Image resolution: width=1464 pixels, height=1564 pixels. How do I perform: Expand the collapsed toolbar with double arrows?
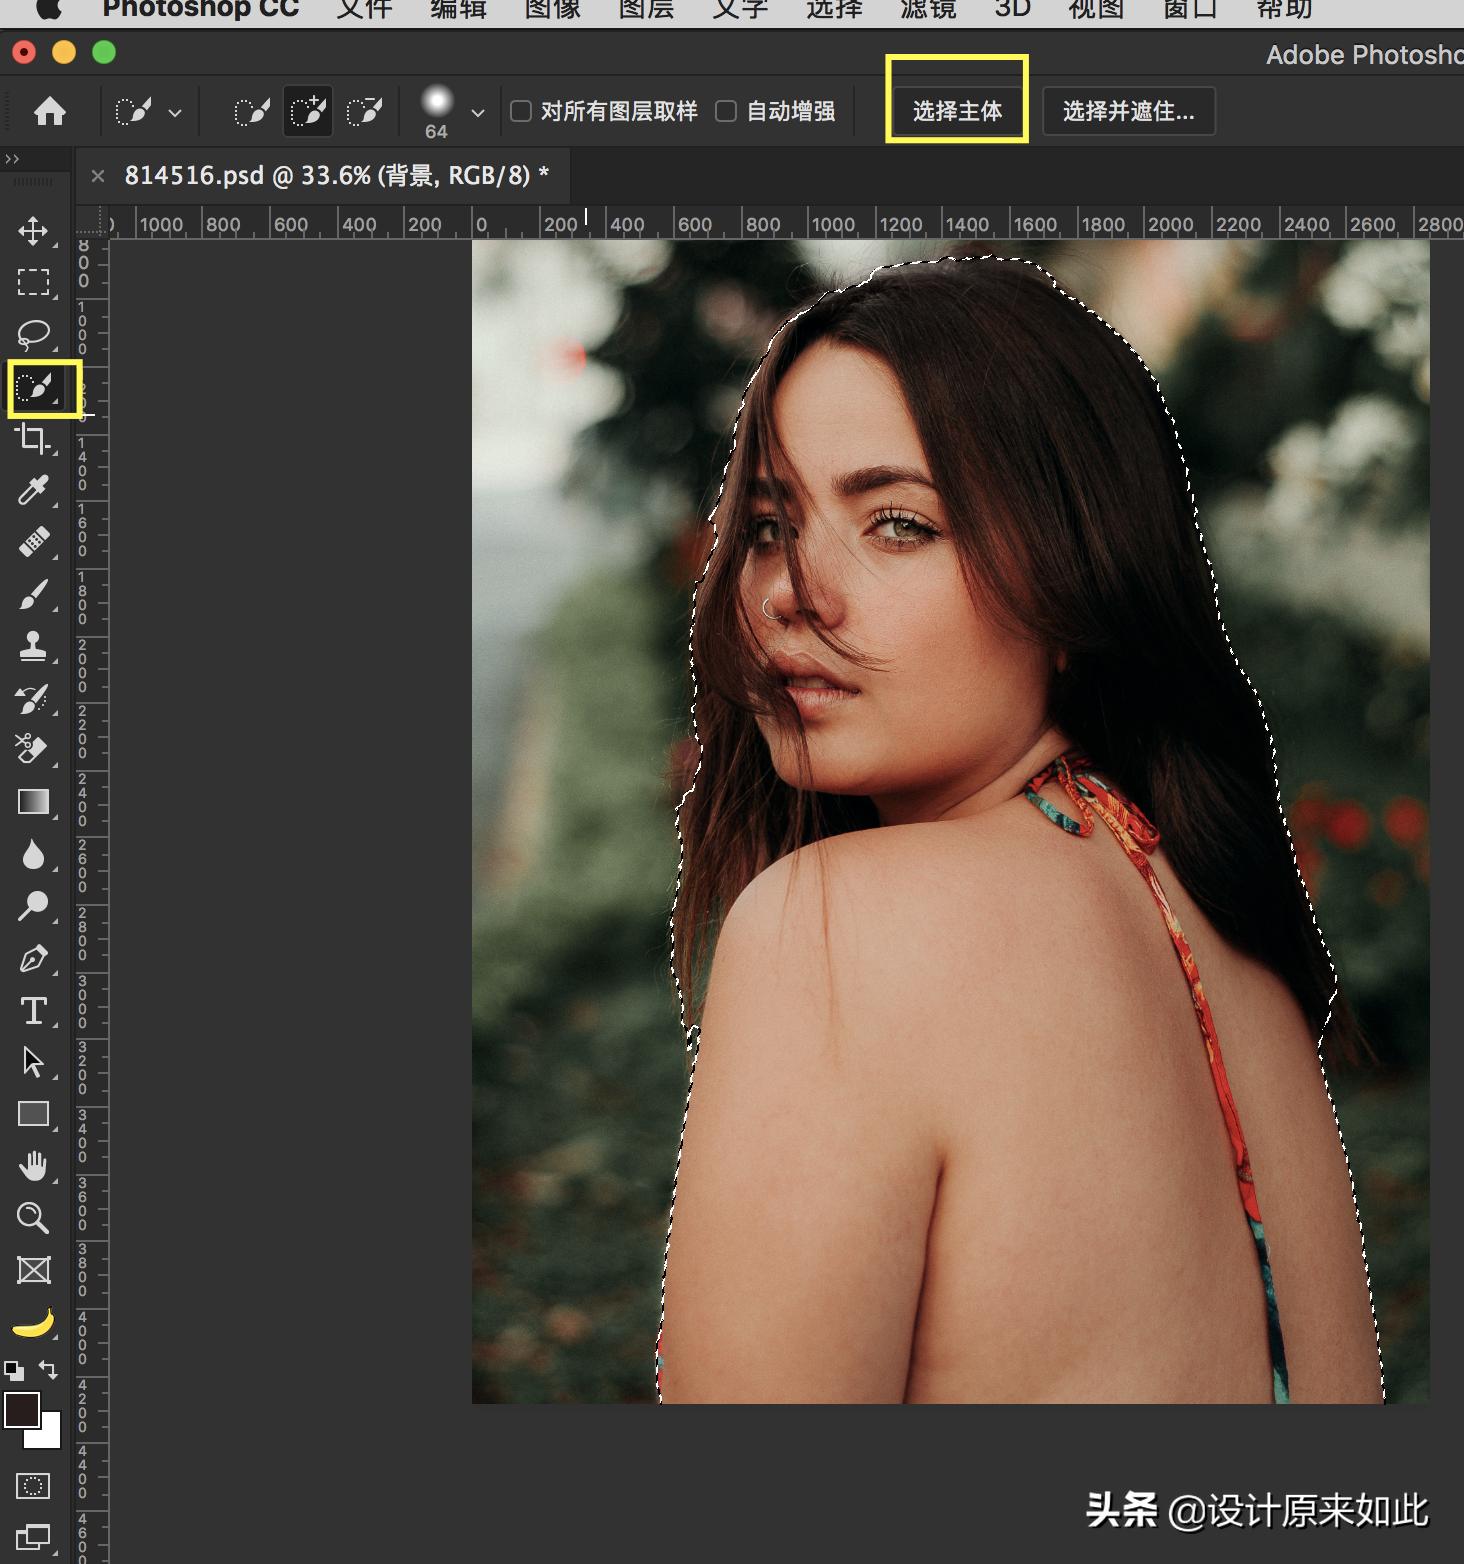12,159
